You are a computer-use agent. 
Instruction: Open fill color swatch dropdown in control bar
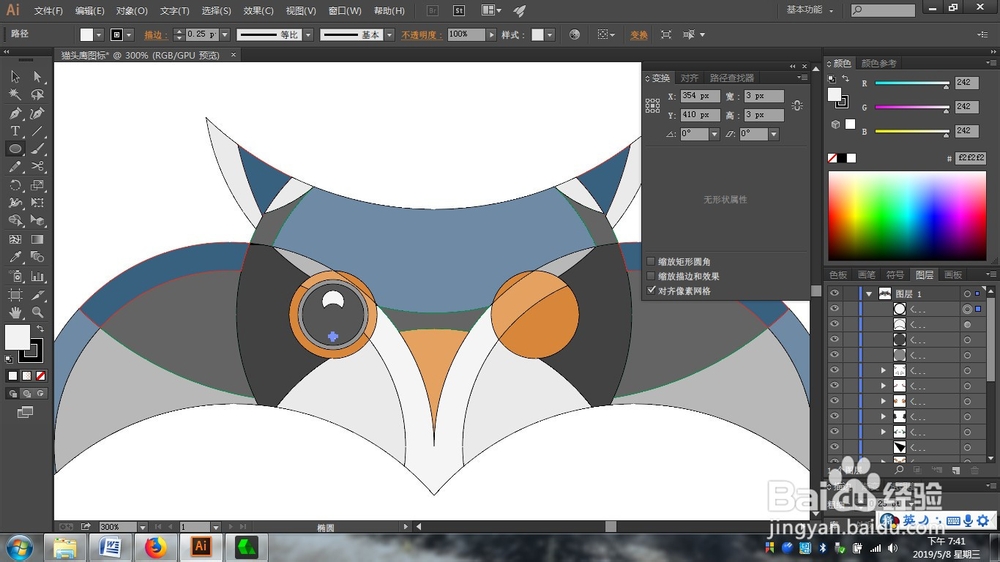click(x=99, y=34)
